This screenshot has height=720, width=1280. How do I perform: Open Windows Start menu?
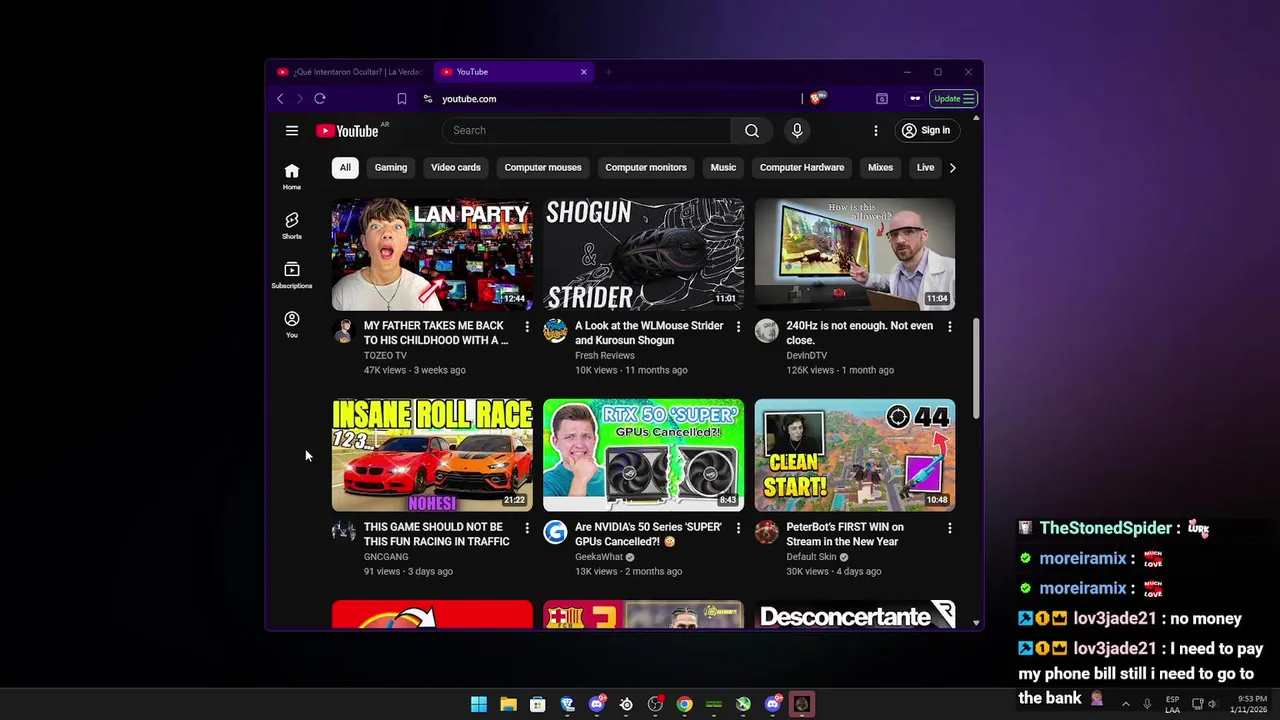tap(479, 704)
